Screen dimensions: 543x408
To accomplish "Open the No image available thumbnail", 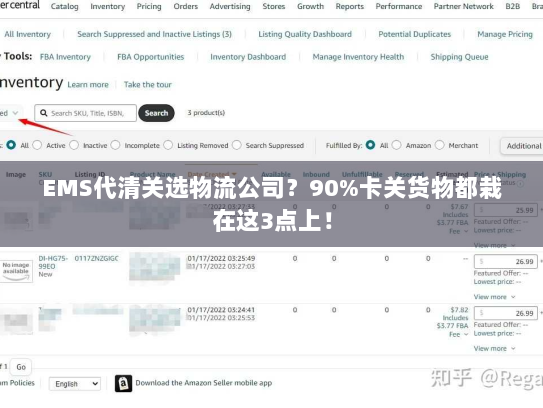I will [x=16, y=271].
